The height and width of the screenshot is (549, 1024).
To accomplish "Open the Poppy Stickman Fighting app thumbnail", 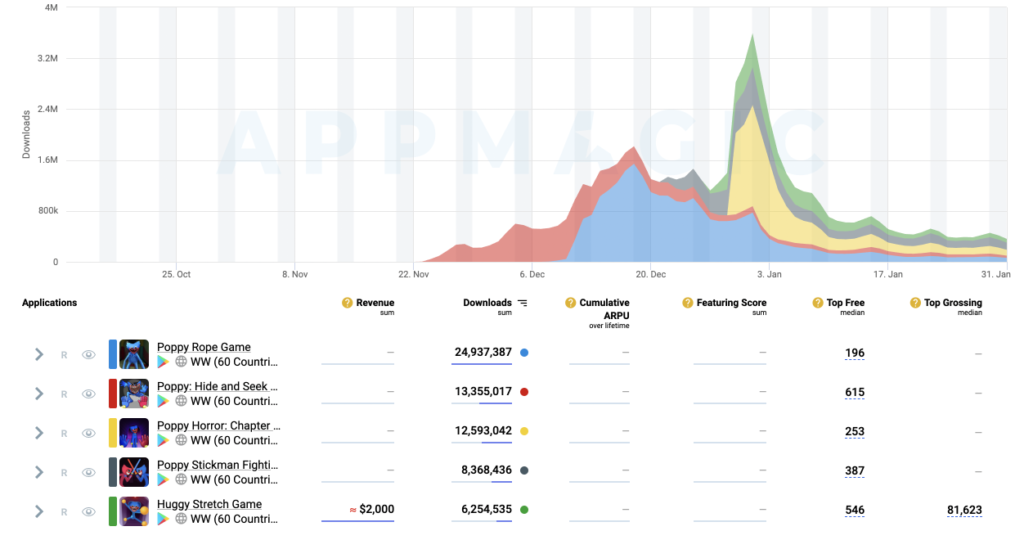I will (x=134, y=472).
